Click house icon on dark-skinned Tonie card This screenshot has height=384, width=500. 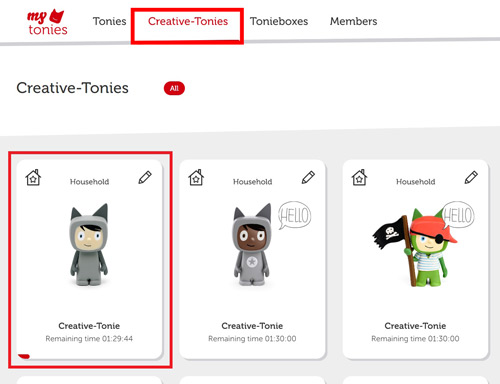click(196, 177)
